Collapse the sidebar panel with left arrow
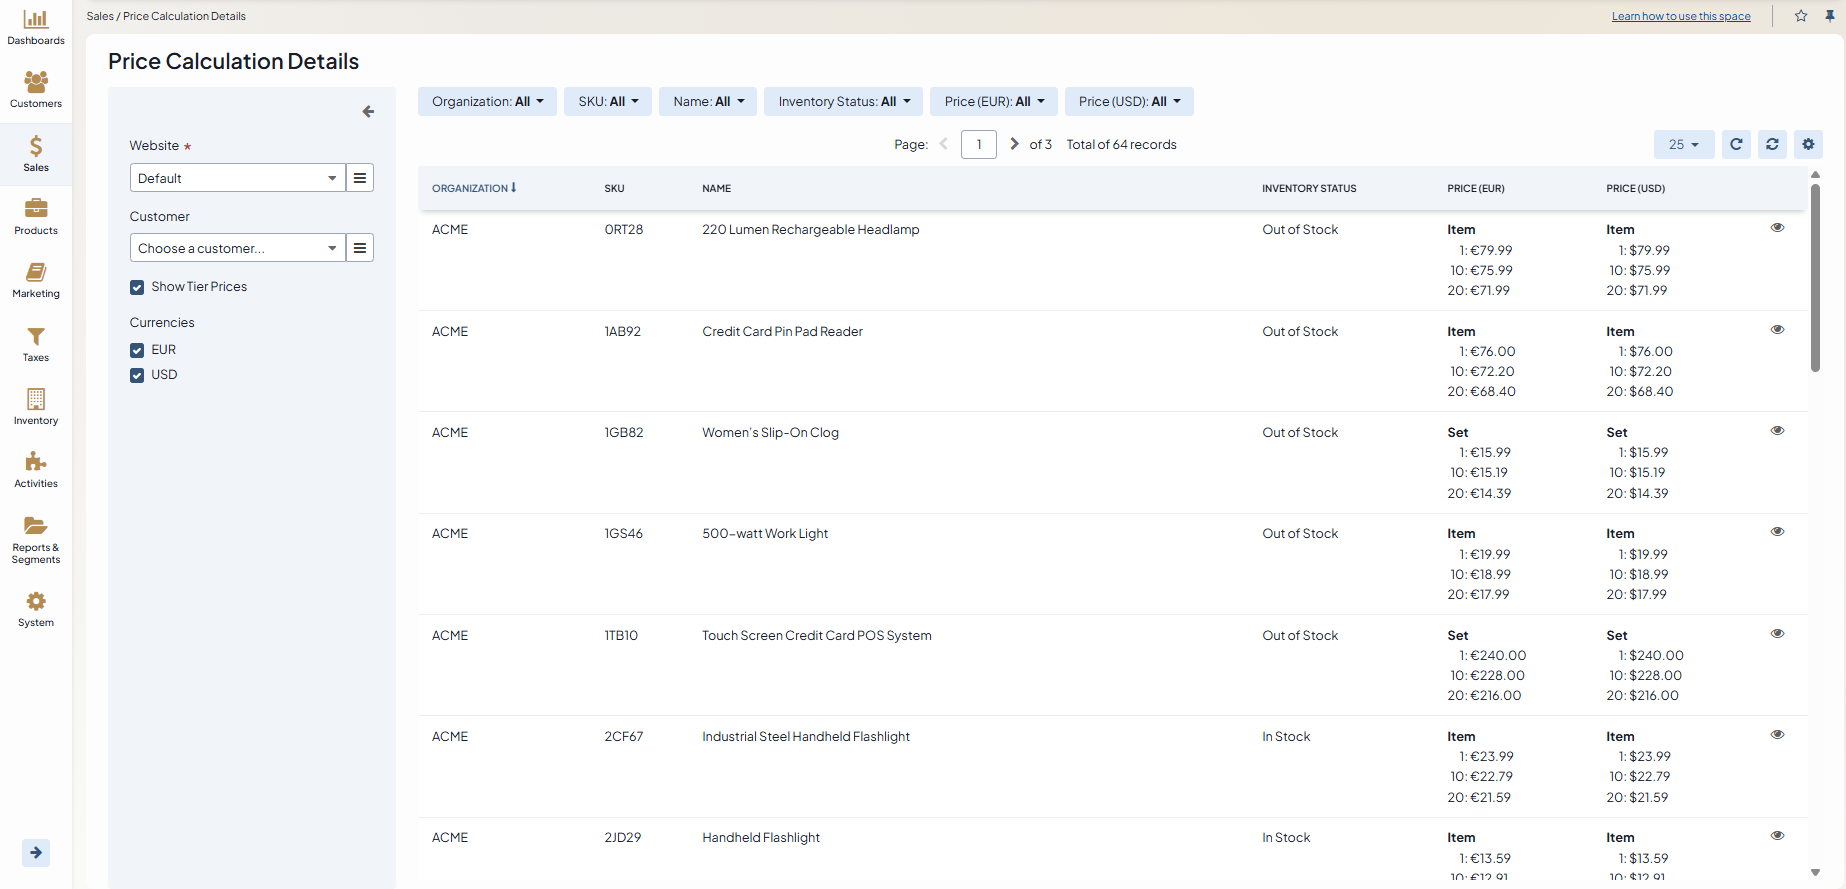Screen dimensions: 1846x889 pos(368,112)
